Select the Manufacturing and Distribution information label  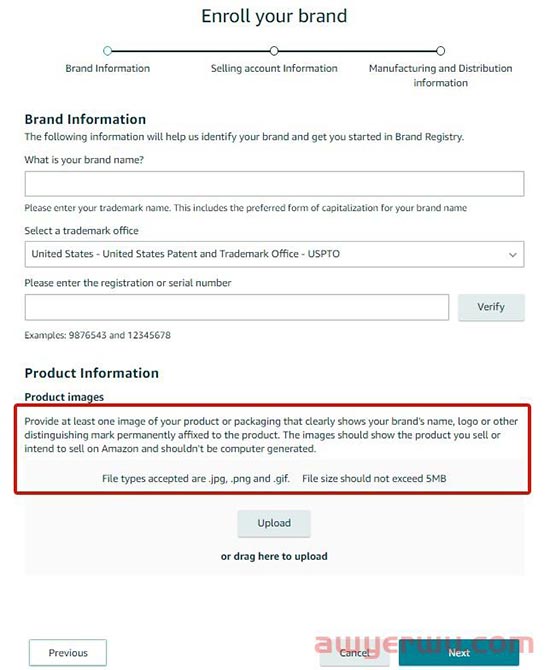[x=440, y=75]
